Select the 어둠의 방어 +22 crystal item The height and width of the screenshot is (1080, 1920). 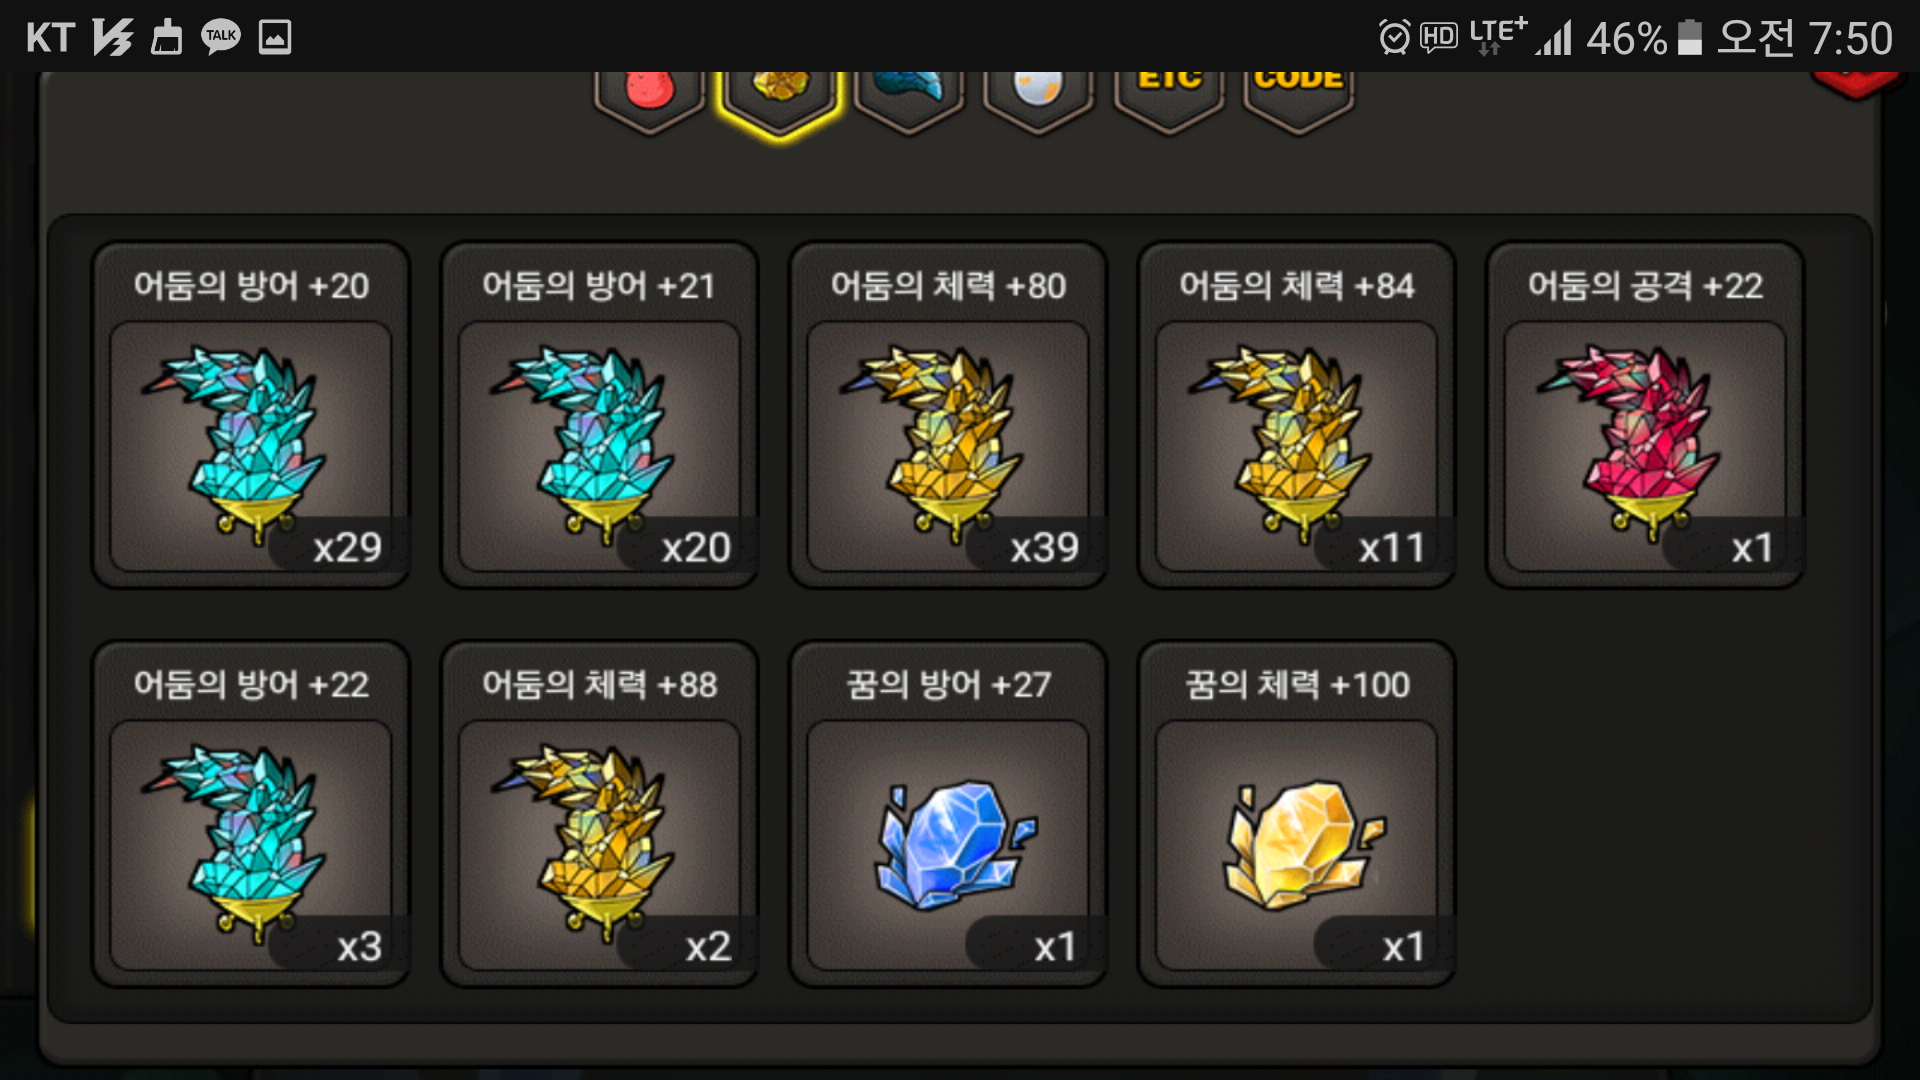tap(251, 814)
